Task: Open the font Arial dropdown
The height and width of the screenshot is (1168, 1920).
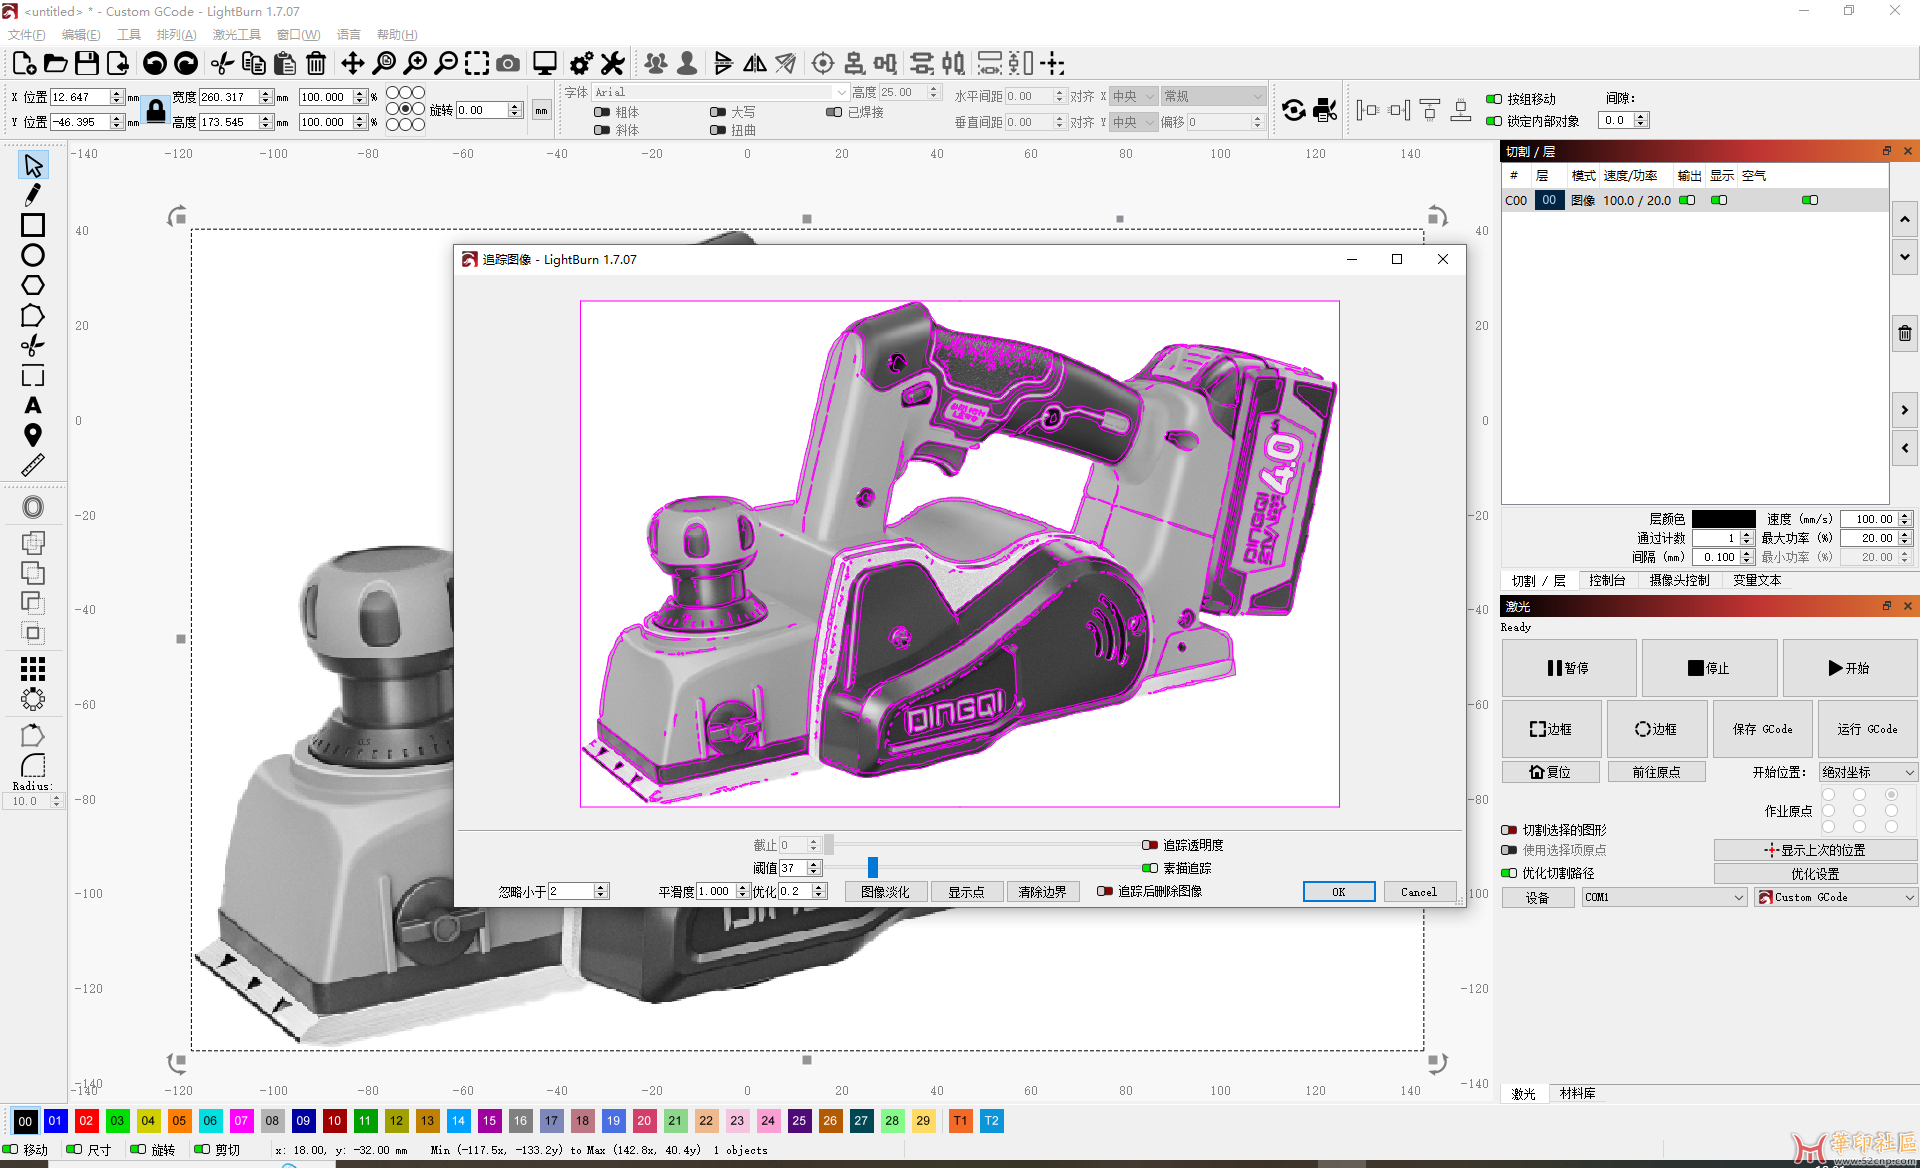Action: pos(720,92)
